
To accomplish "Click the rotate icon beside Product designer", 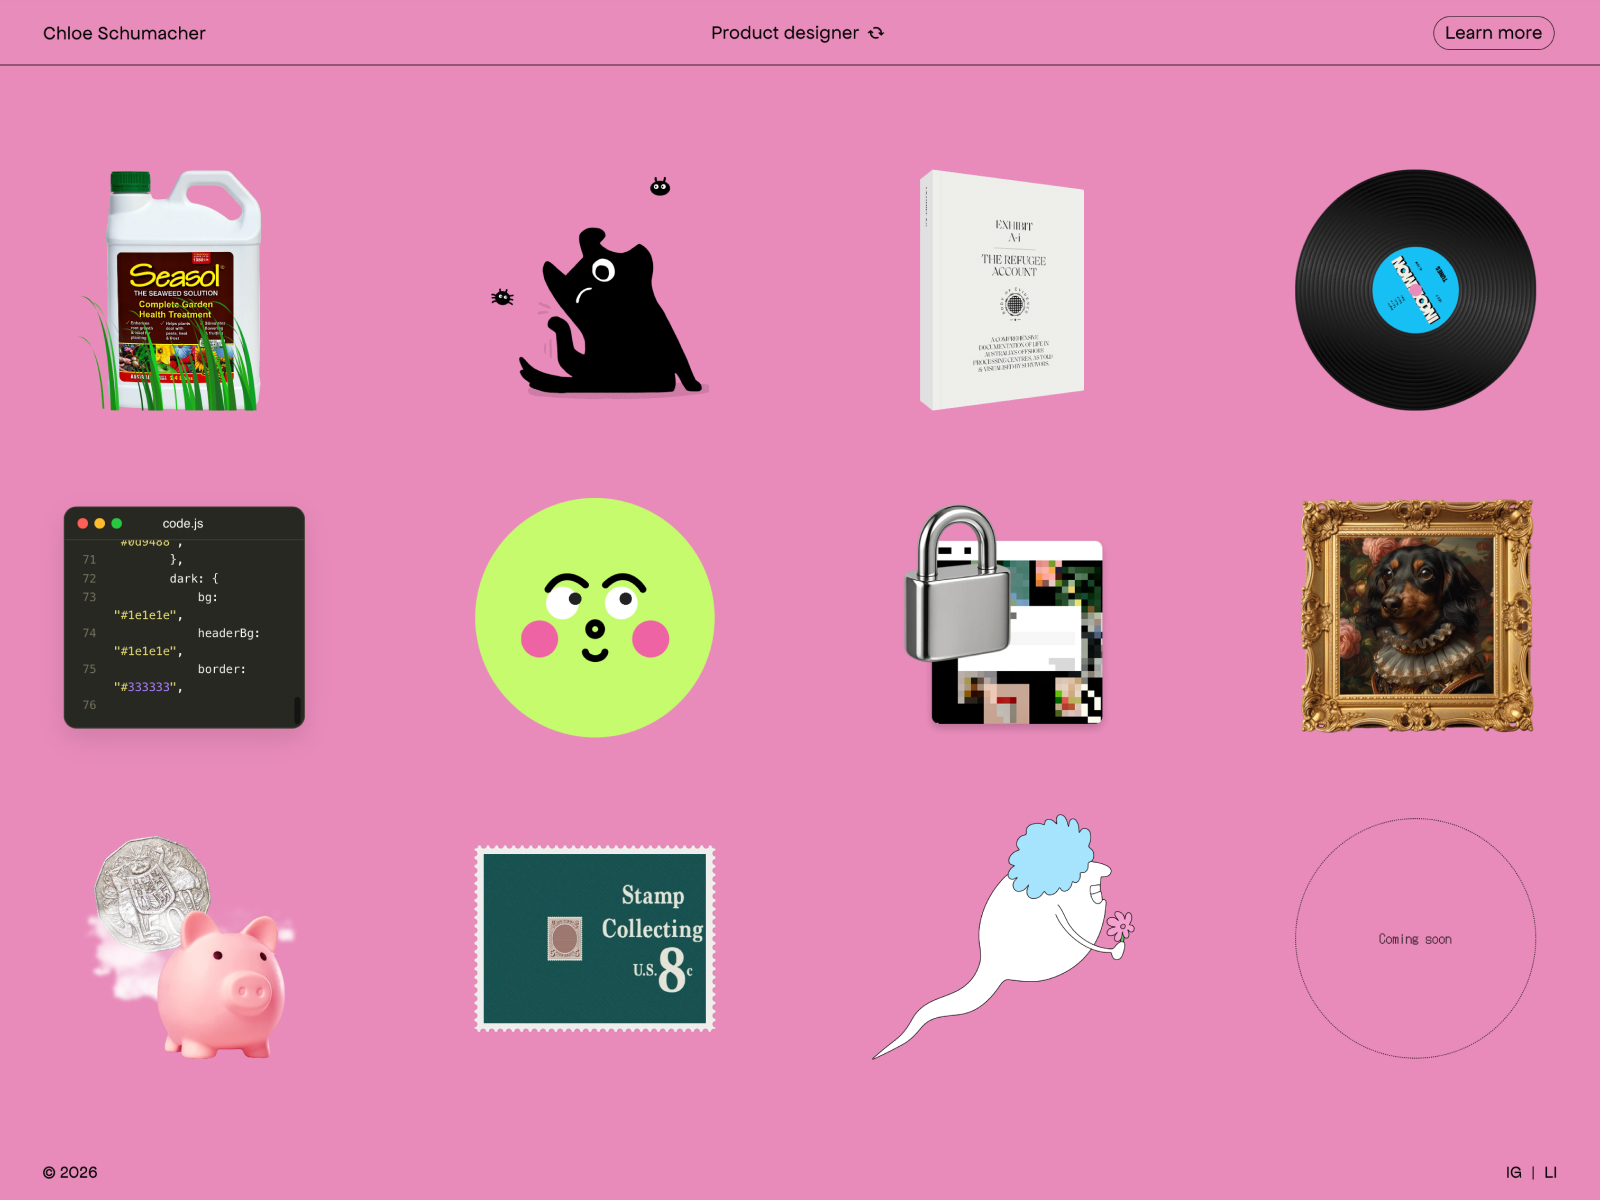I will tap(877, 33).
